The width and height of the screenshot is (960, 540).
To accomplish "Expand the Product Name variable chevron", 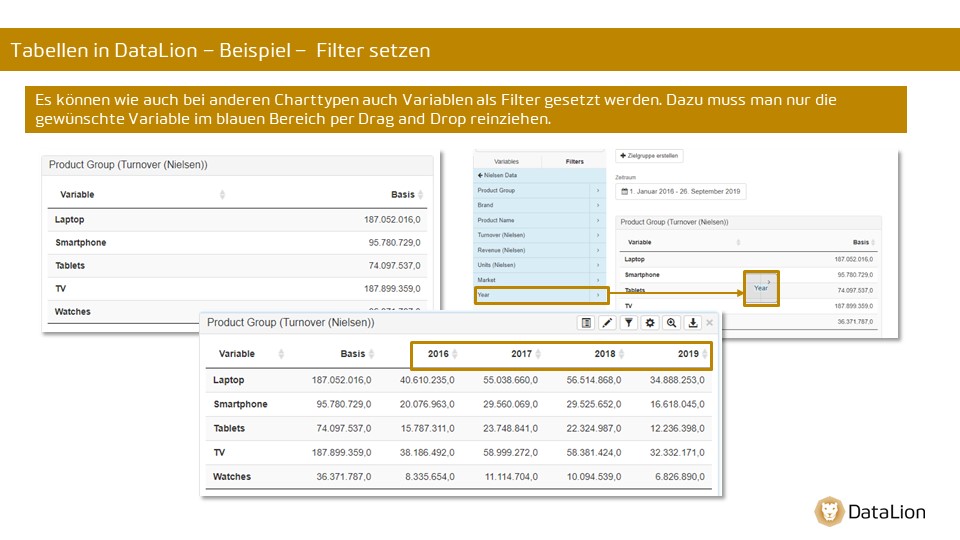I will [598, 220].
